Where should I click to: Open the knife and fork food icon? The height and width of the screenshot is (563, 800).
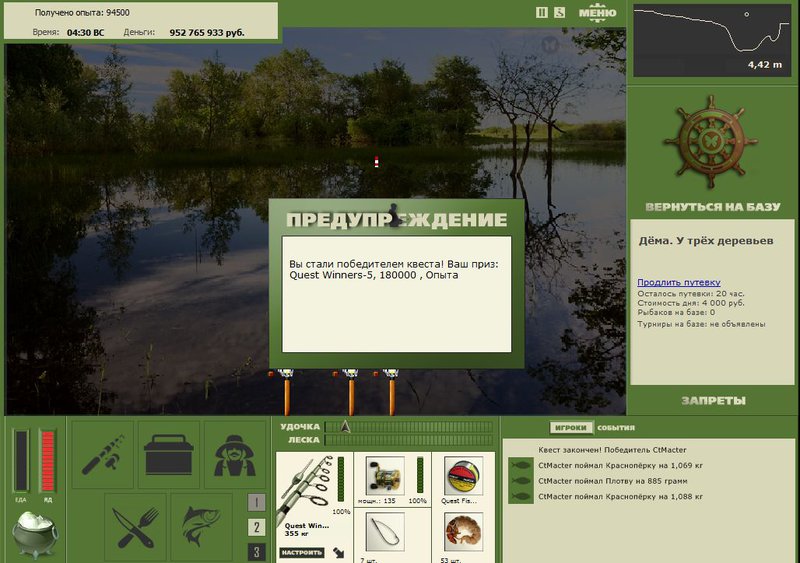point(136,528)
